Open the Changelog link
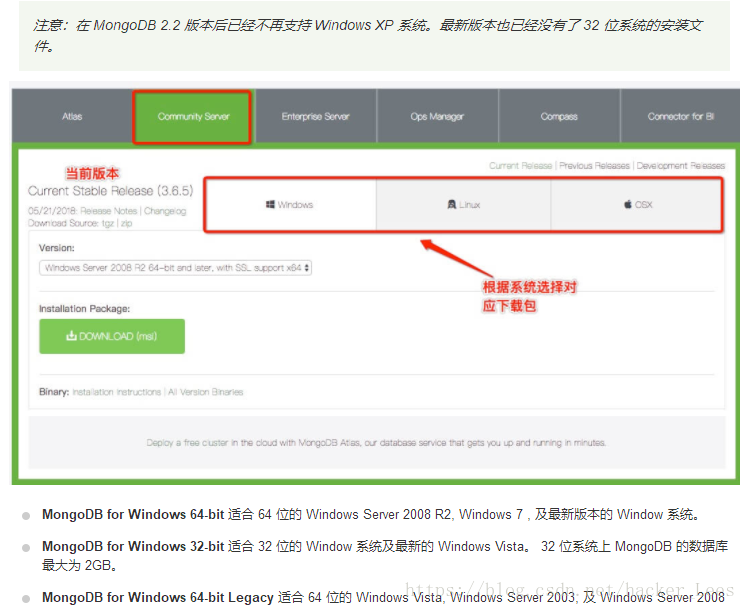 coord(165,211)
